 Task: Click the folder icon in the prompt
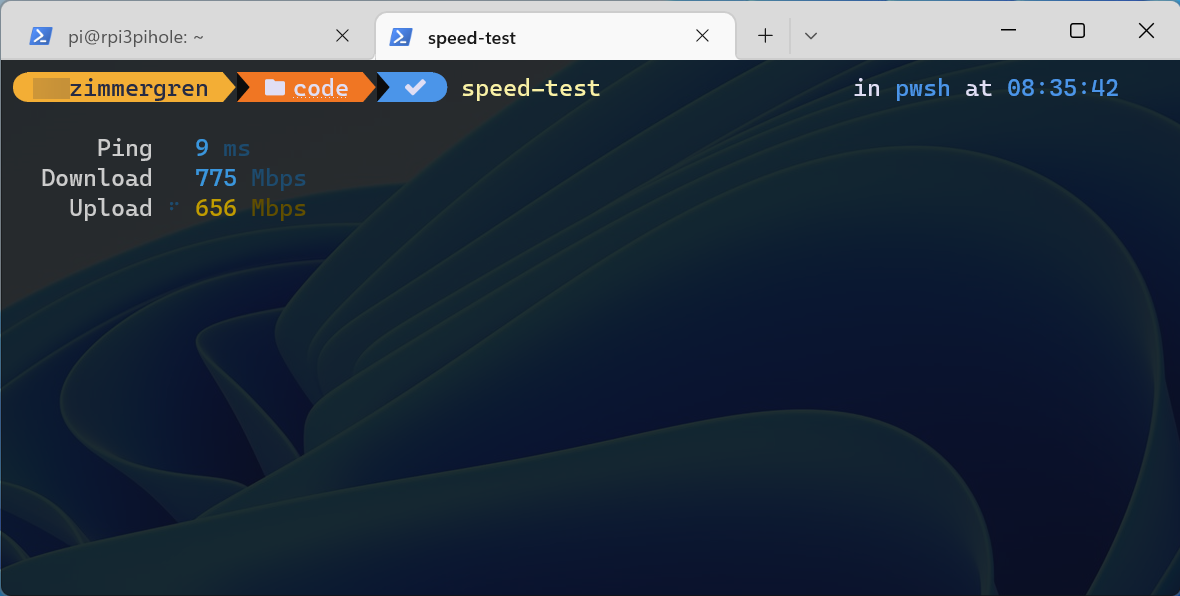tap(275, 88)
